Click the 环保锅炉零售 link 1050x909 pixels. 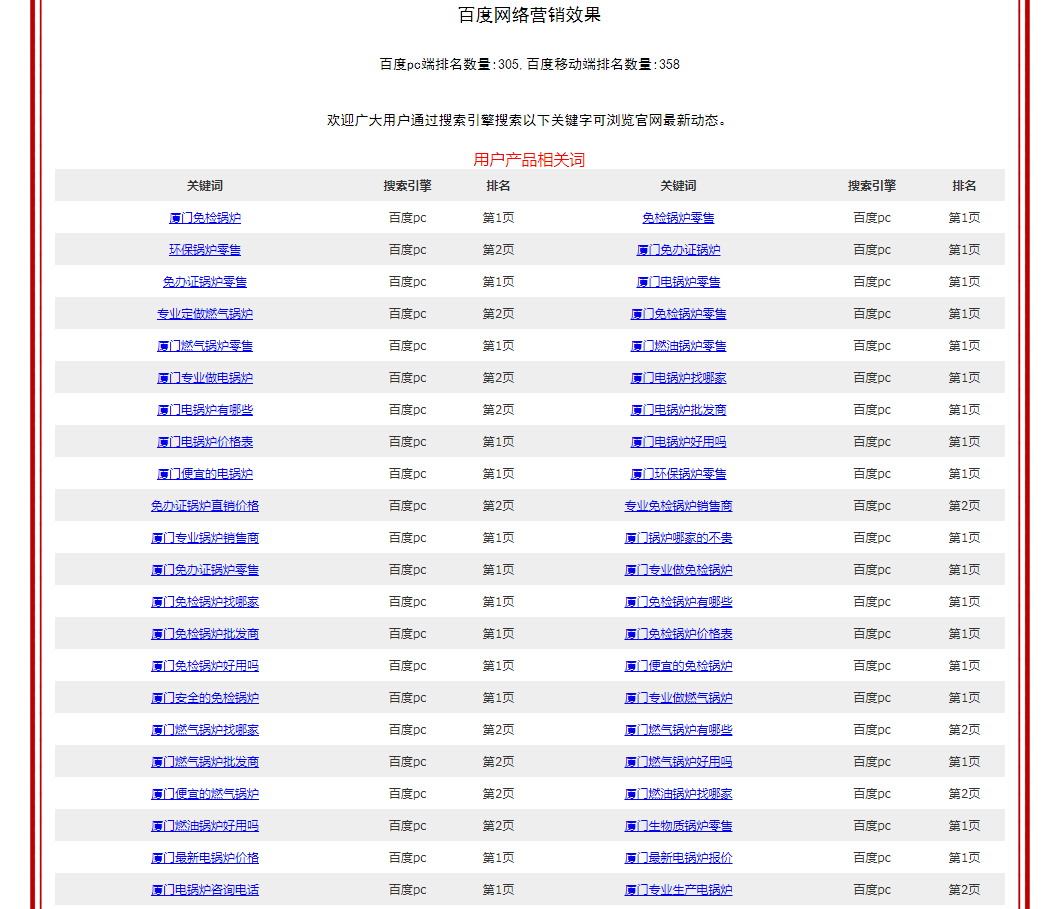click(x=204, y=250)
